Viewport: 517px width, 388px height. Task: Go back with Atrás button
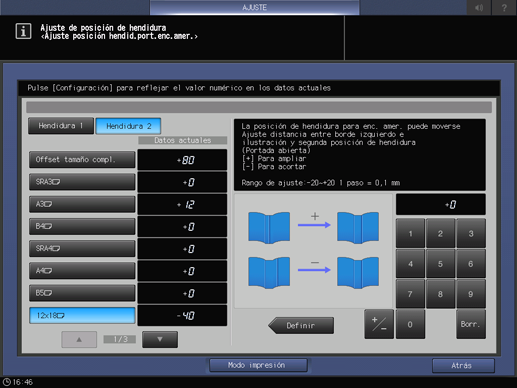[463, 366]
